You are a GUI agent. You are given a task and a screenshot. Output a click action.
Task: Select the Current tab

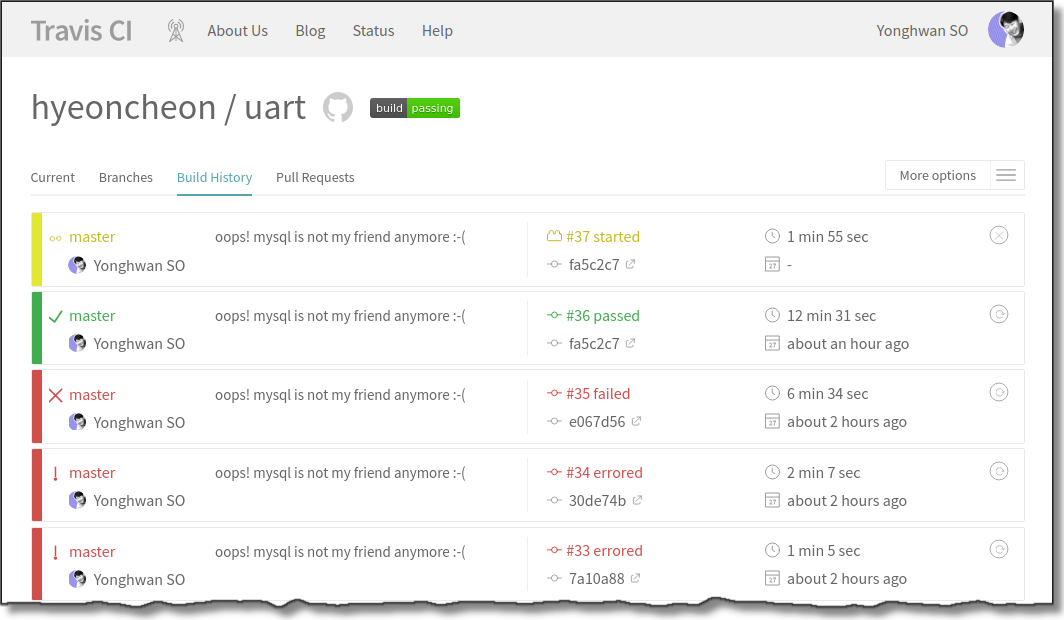53,178
